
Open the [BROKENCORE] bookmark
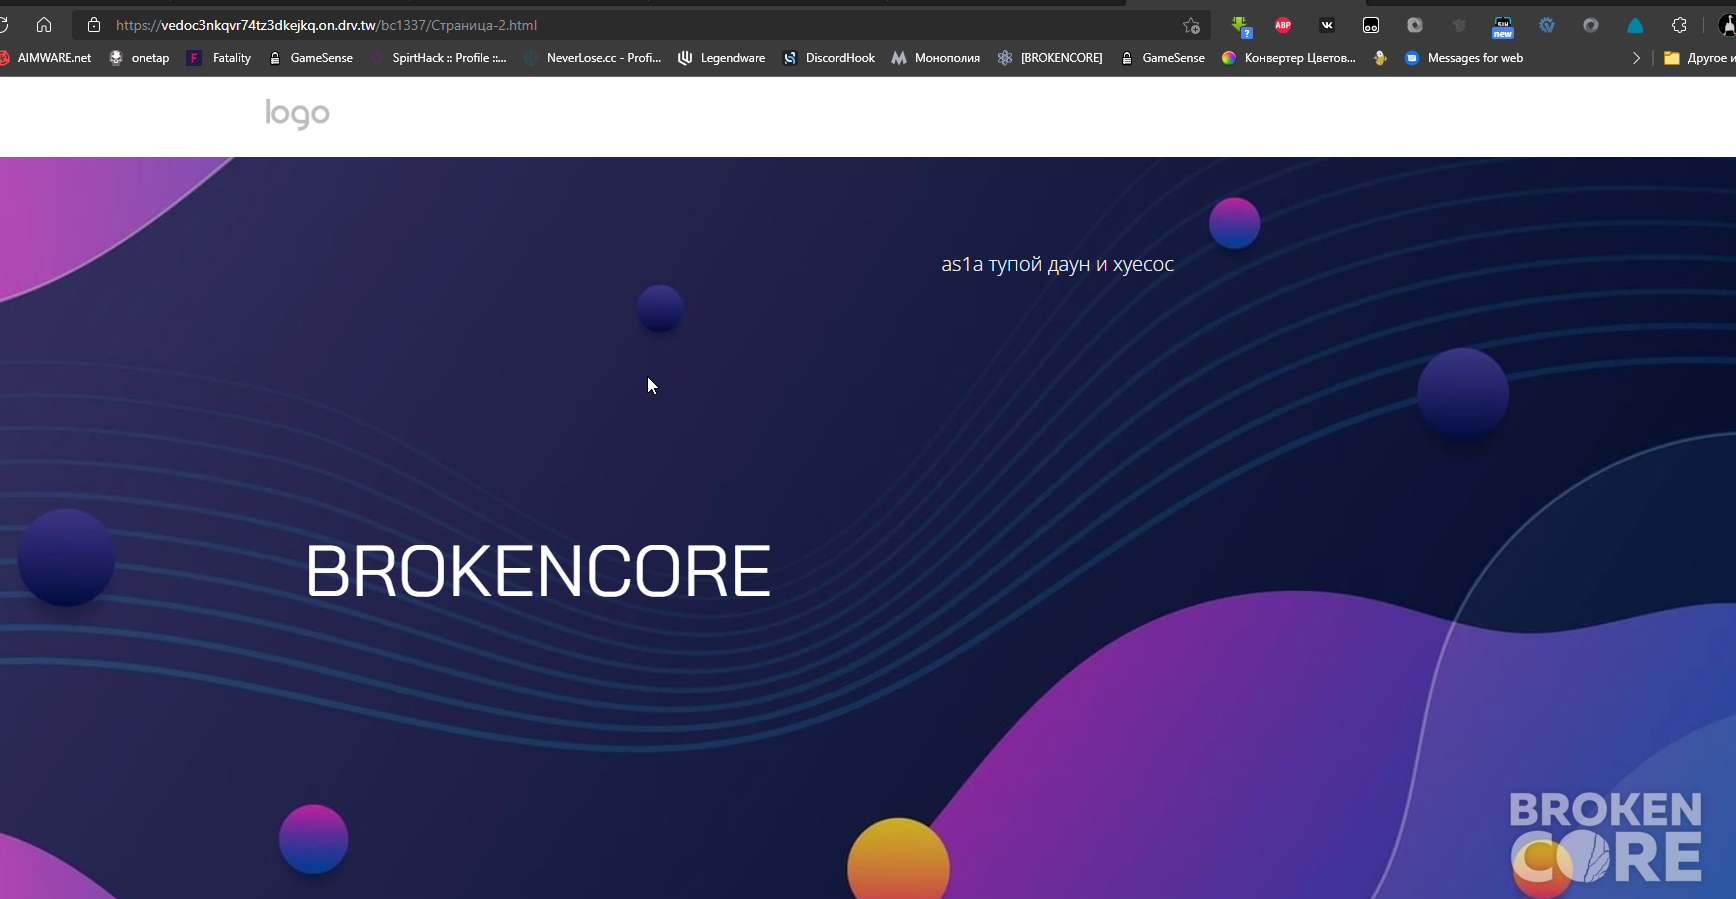pyautogui.click(x=1050, y=58)
